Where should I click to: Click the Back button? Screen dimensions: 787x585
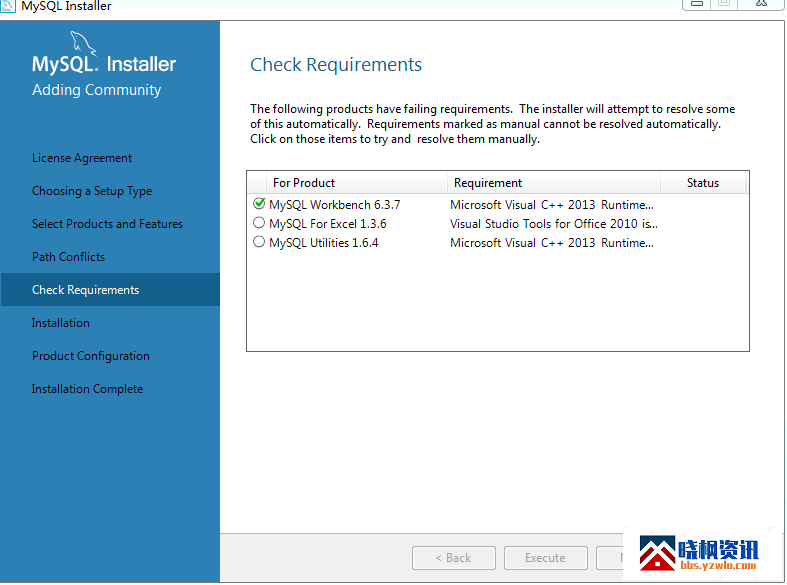[x=454, y=558]
